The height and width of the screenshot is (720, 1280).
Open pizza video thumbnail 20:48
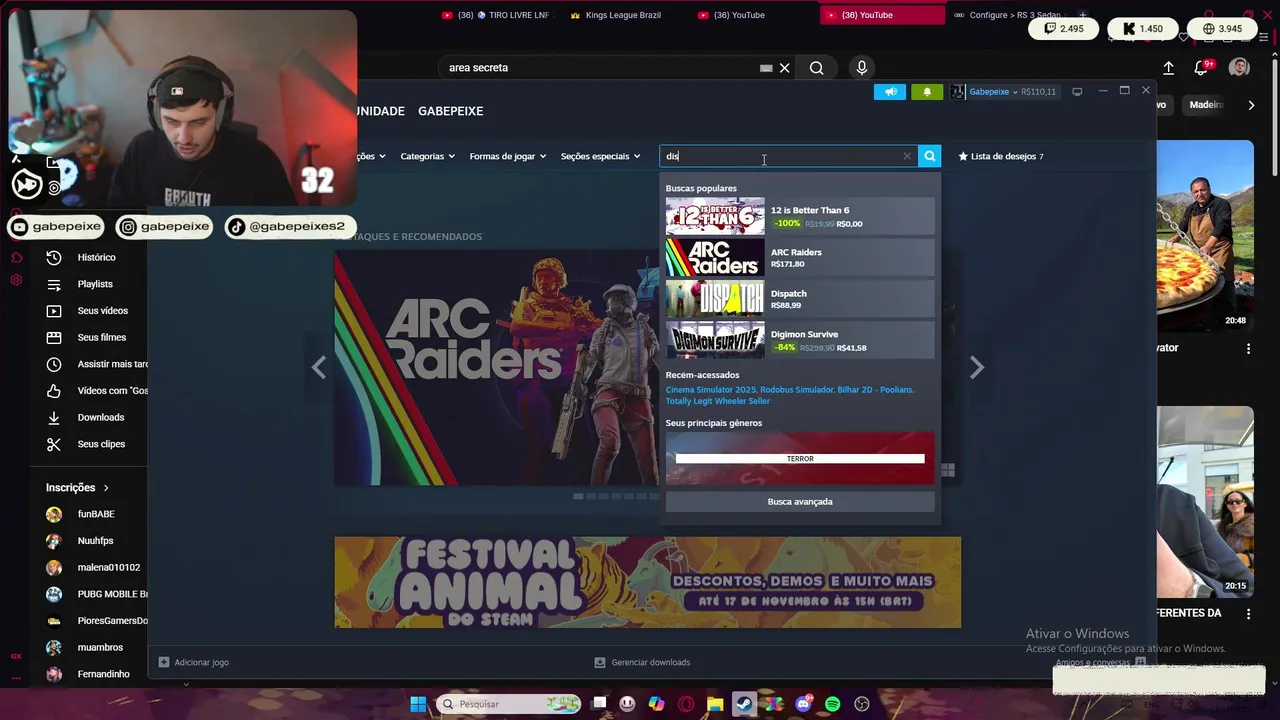point(1205,236)
